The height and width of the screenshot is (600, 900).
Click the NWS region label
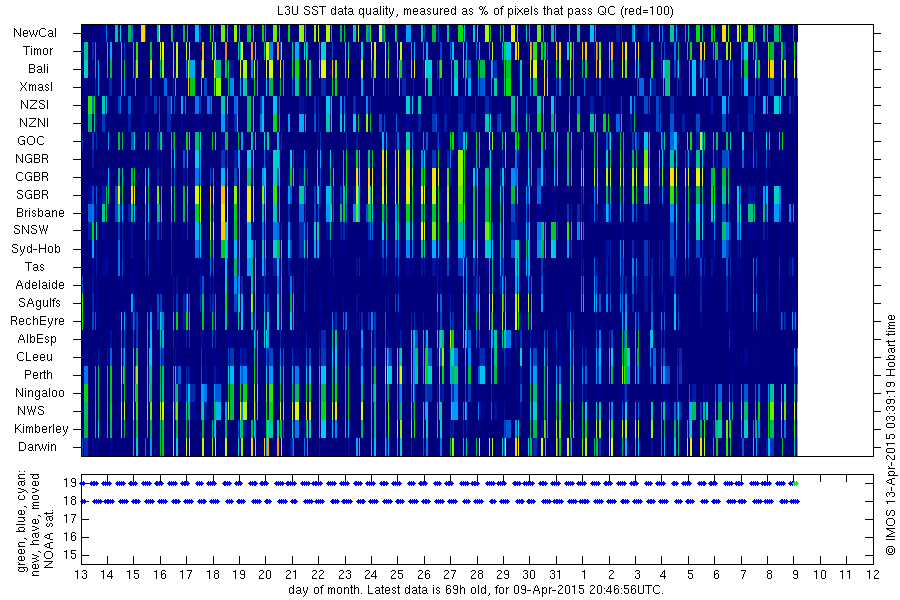tap(31, 411)
